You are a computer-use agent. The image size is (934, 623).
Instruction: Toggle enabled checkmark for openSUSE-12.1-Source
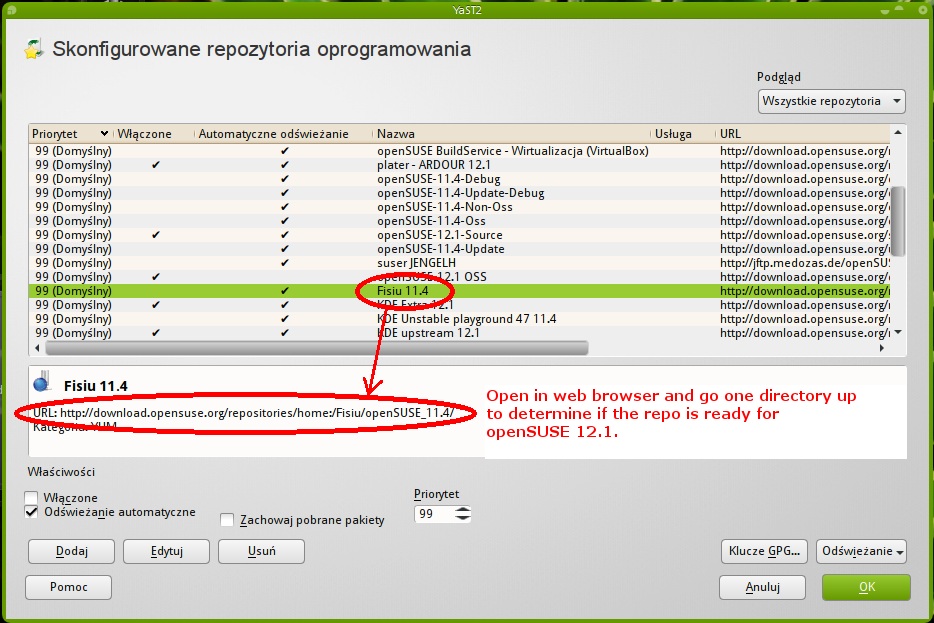pyautogui.click(x=155, y=235)
